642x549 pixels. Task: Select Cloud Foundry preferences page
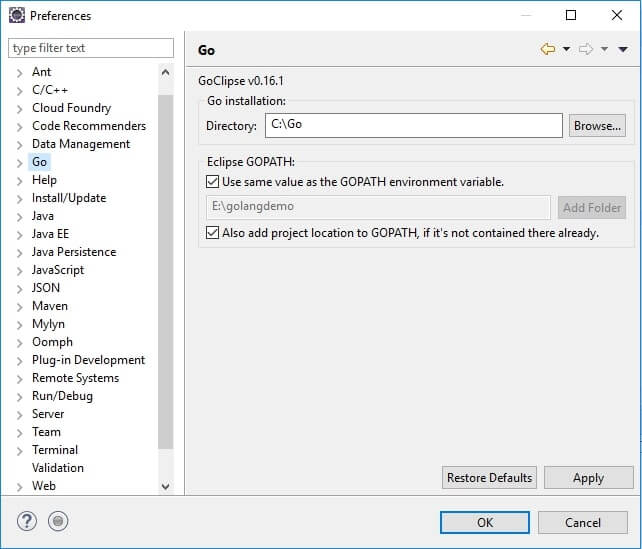pos(71,108)
